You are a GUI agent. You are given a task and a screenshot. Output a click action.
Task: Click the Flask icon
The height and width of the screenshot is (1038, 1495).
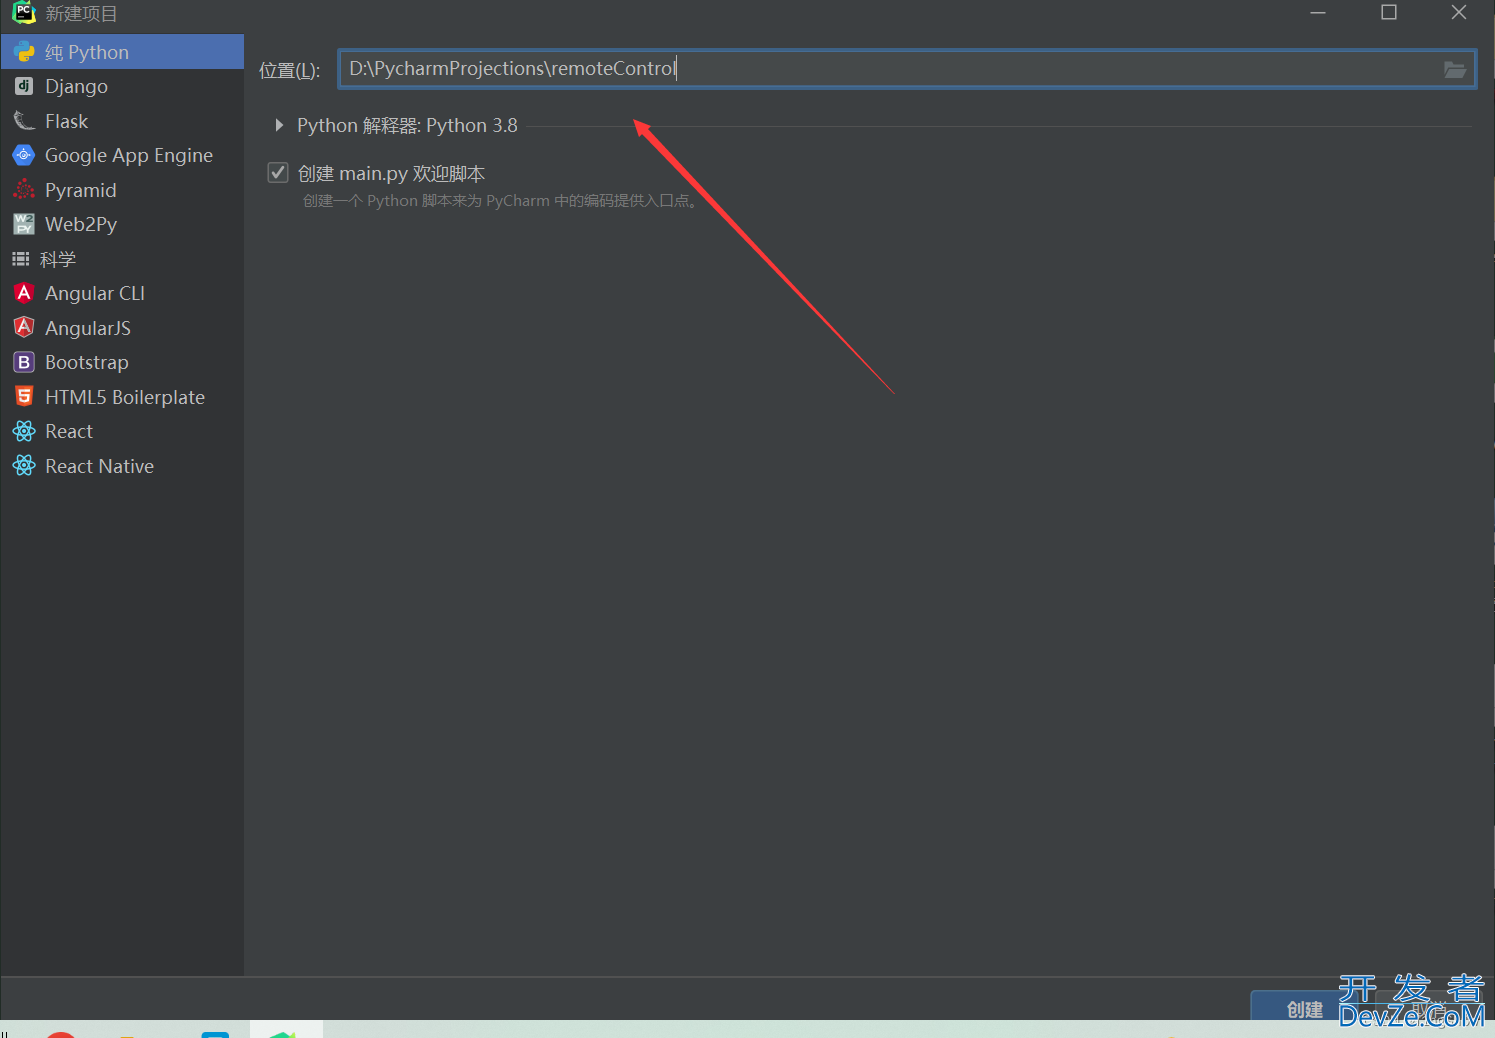[24, 121]
